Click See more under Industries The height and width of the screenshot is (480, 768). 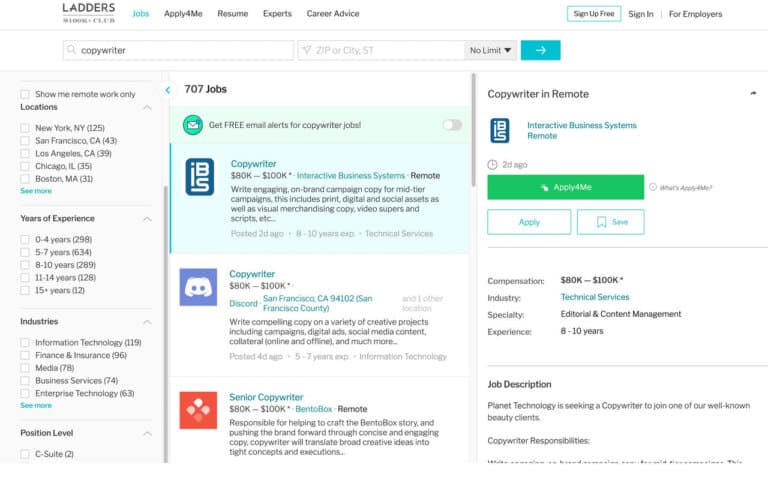[36, 405]
